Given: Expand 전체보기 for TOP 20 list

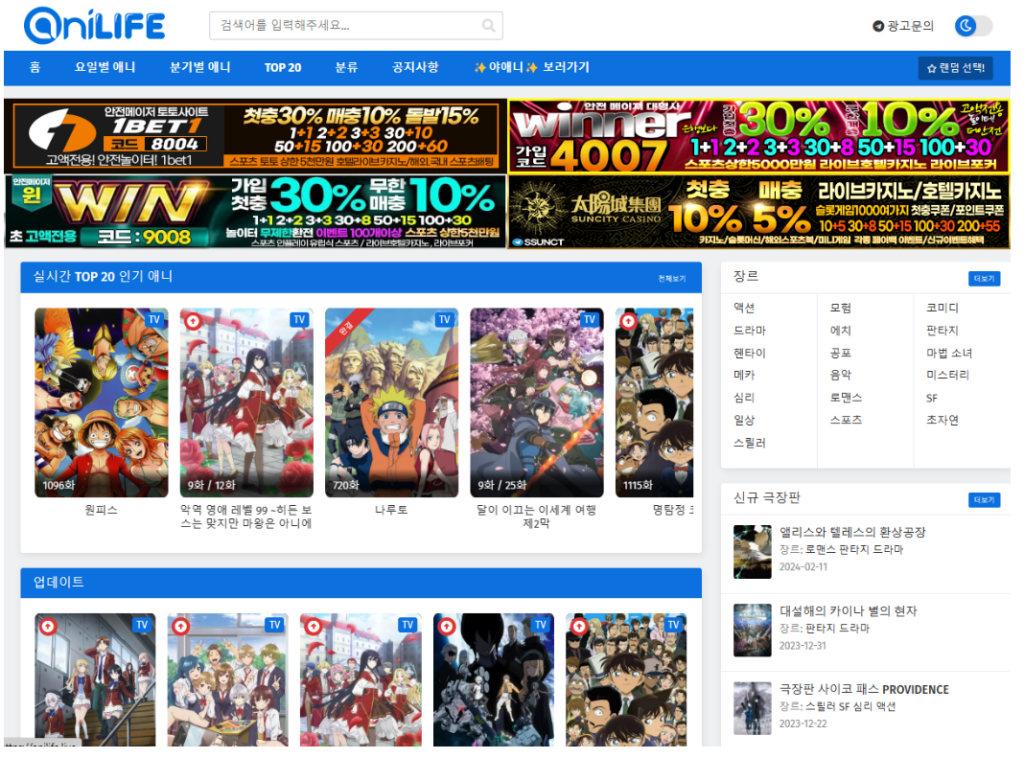Looking at the screenshot, I should (x=671, y=278).
